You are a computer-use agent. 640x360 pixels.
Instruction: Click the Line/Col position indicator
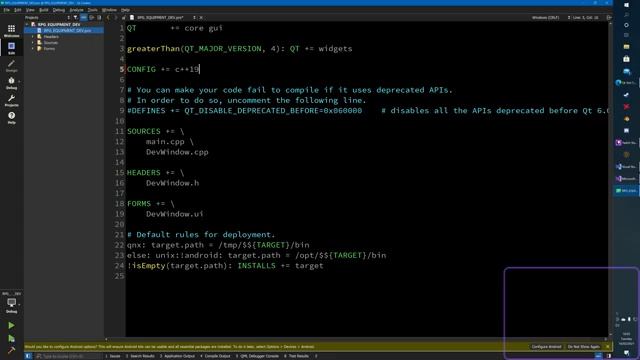[x=586, y=18]
